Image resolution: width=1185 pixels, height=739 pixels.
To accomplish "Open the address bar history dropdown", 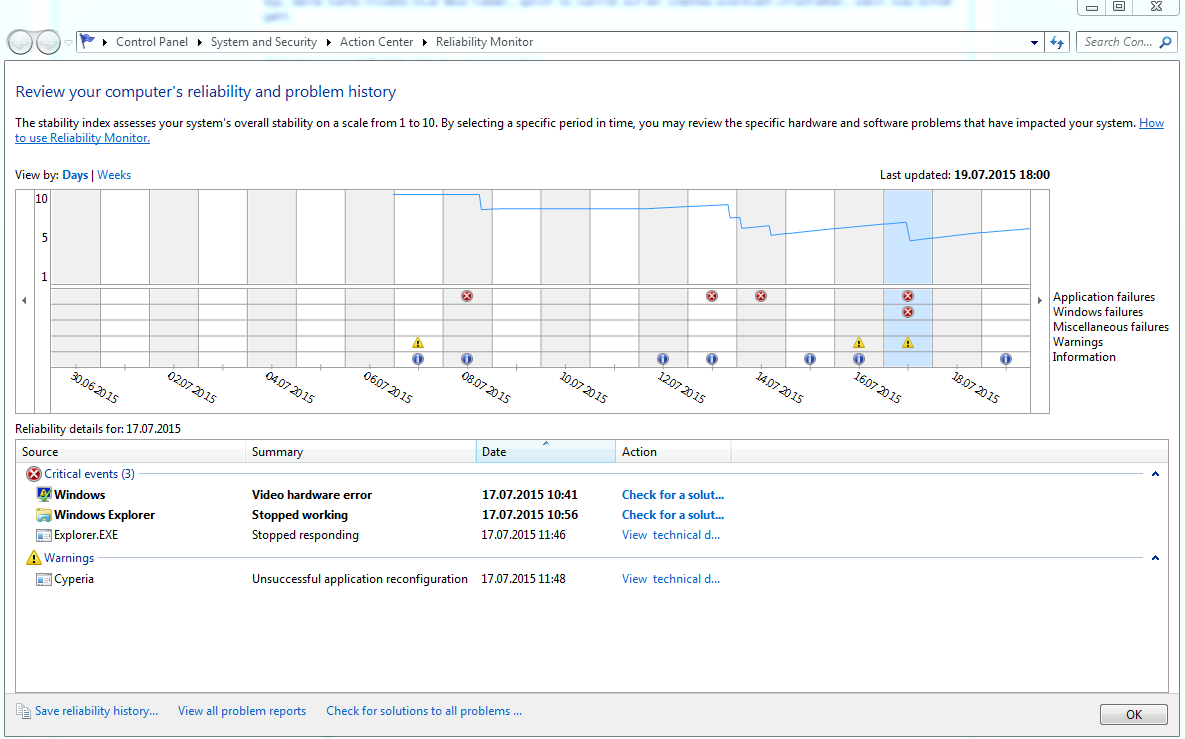I will 1034,43.
